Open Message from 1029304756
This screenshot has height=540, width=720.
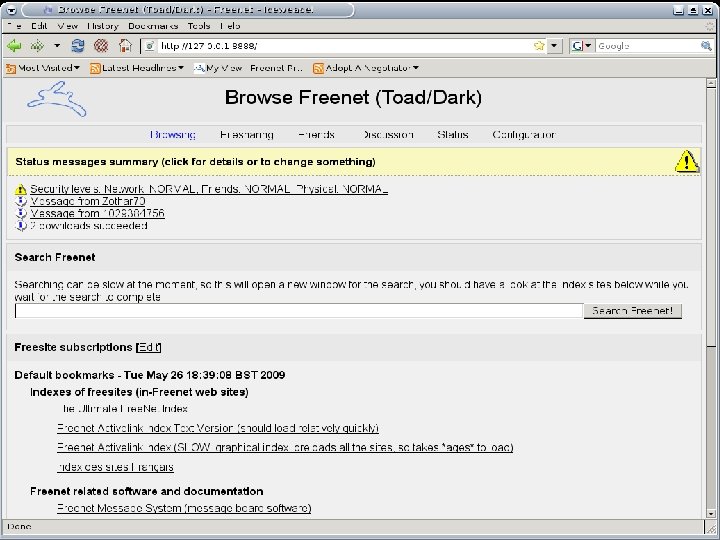(x=97, y=213)
